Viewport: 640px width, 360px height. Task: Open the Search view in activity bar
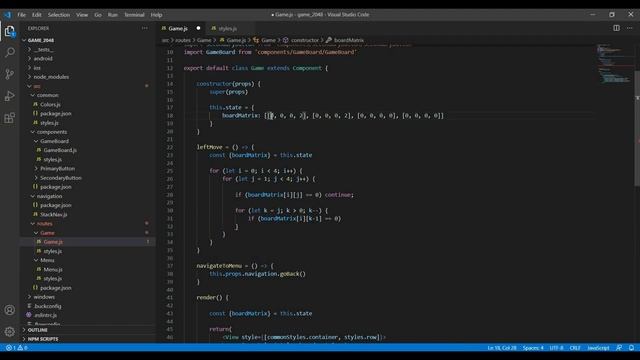pos(9,53)
